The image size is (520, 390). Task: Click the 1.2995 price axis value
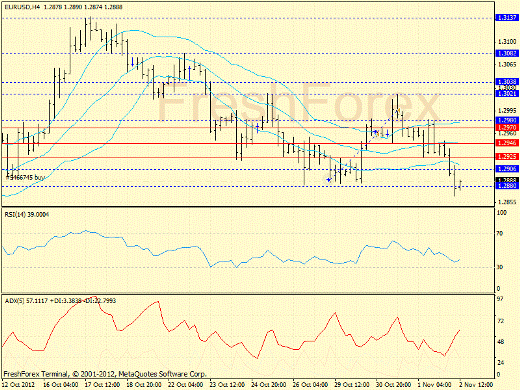click(507, 111)
